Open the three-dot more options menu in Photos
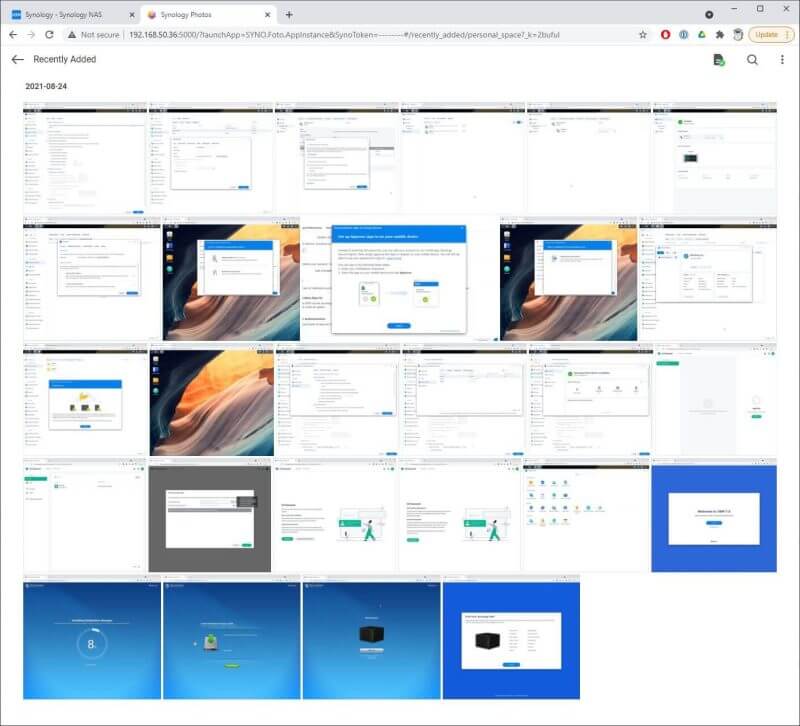 [782, 60]
